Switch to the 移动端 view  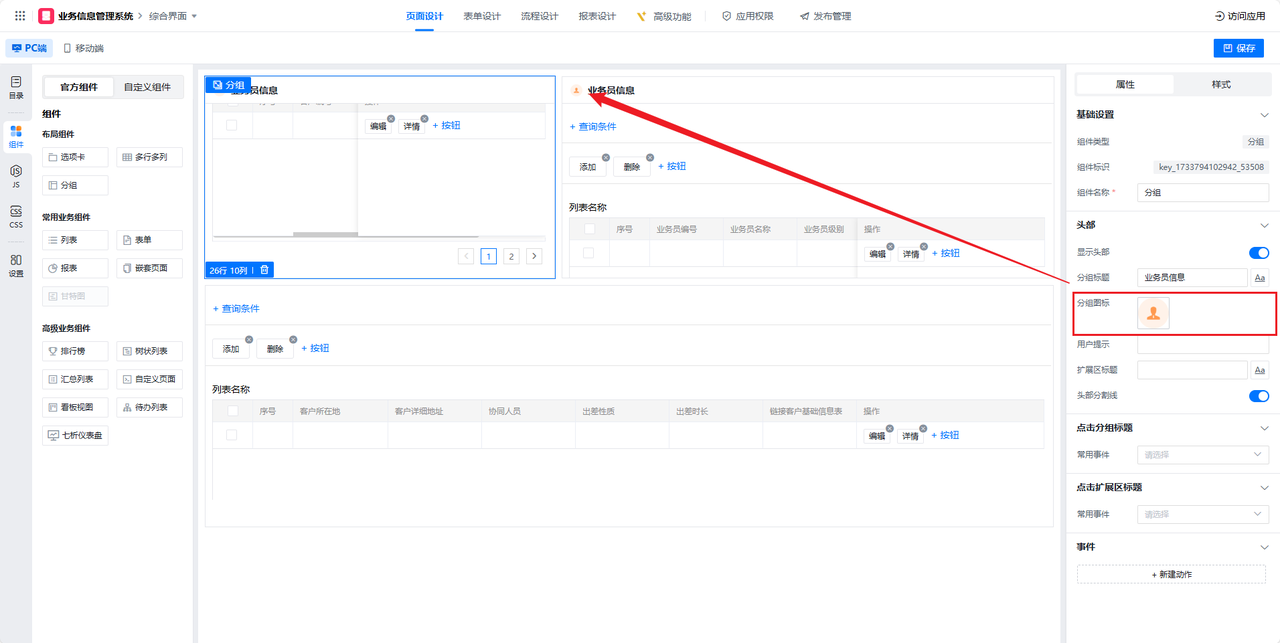tap(83, 48)
